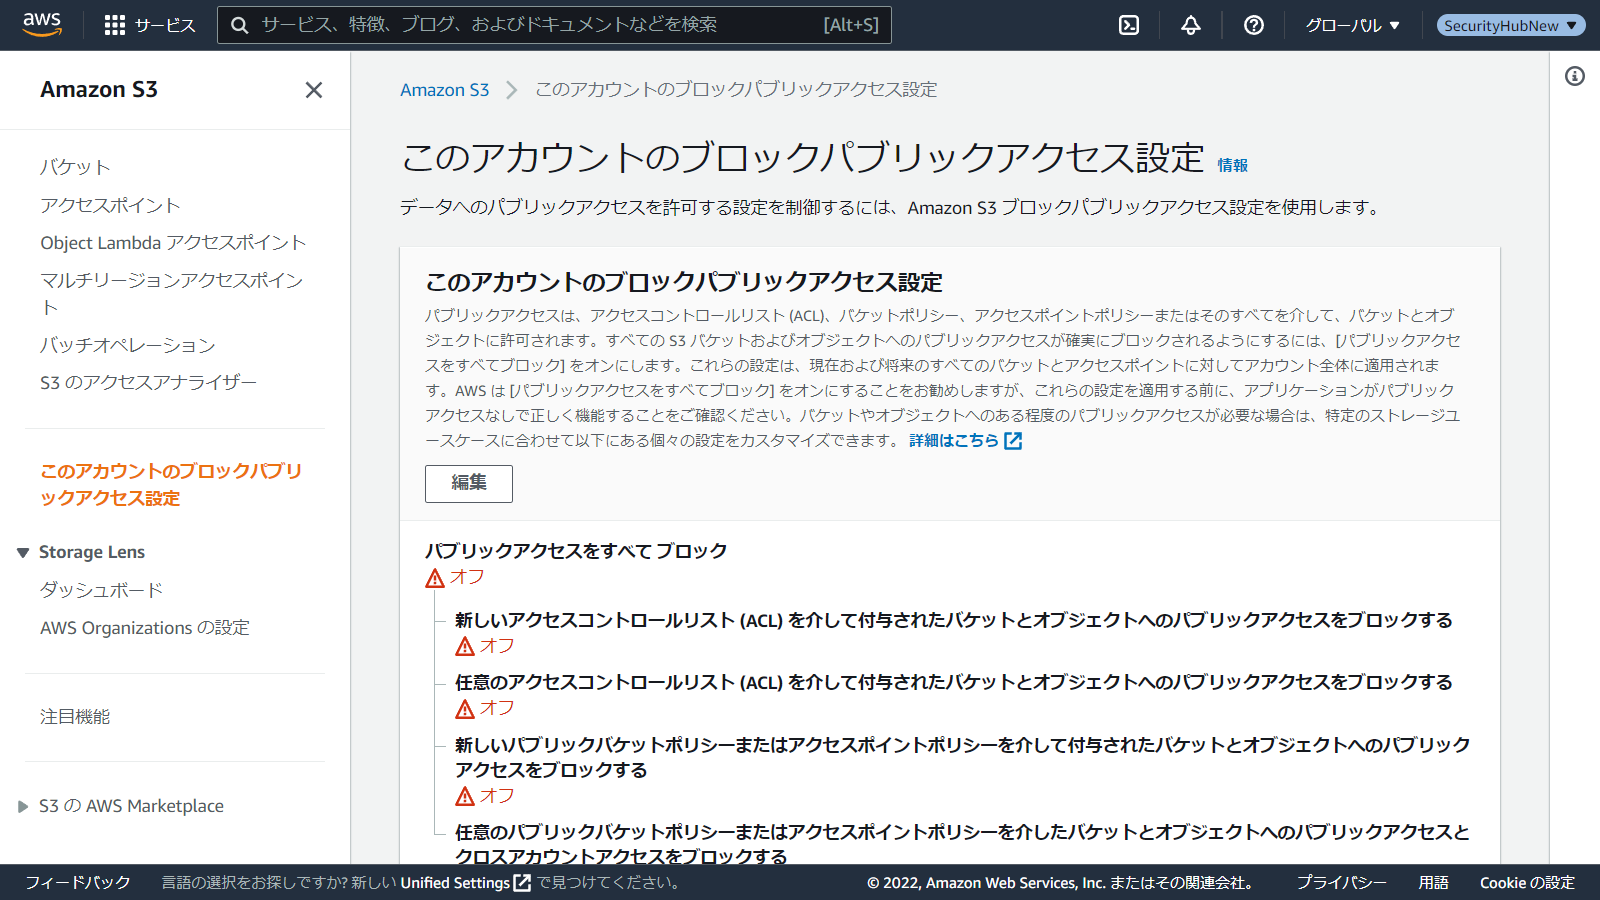
Task: Open the 情報 link beside the title
Action: click(1232, 165)
